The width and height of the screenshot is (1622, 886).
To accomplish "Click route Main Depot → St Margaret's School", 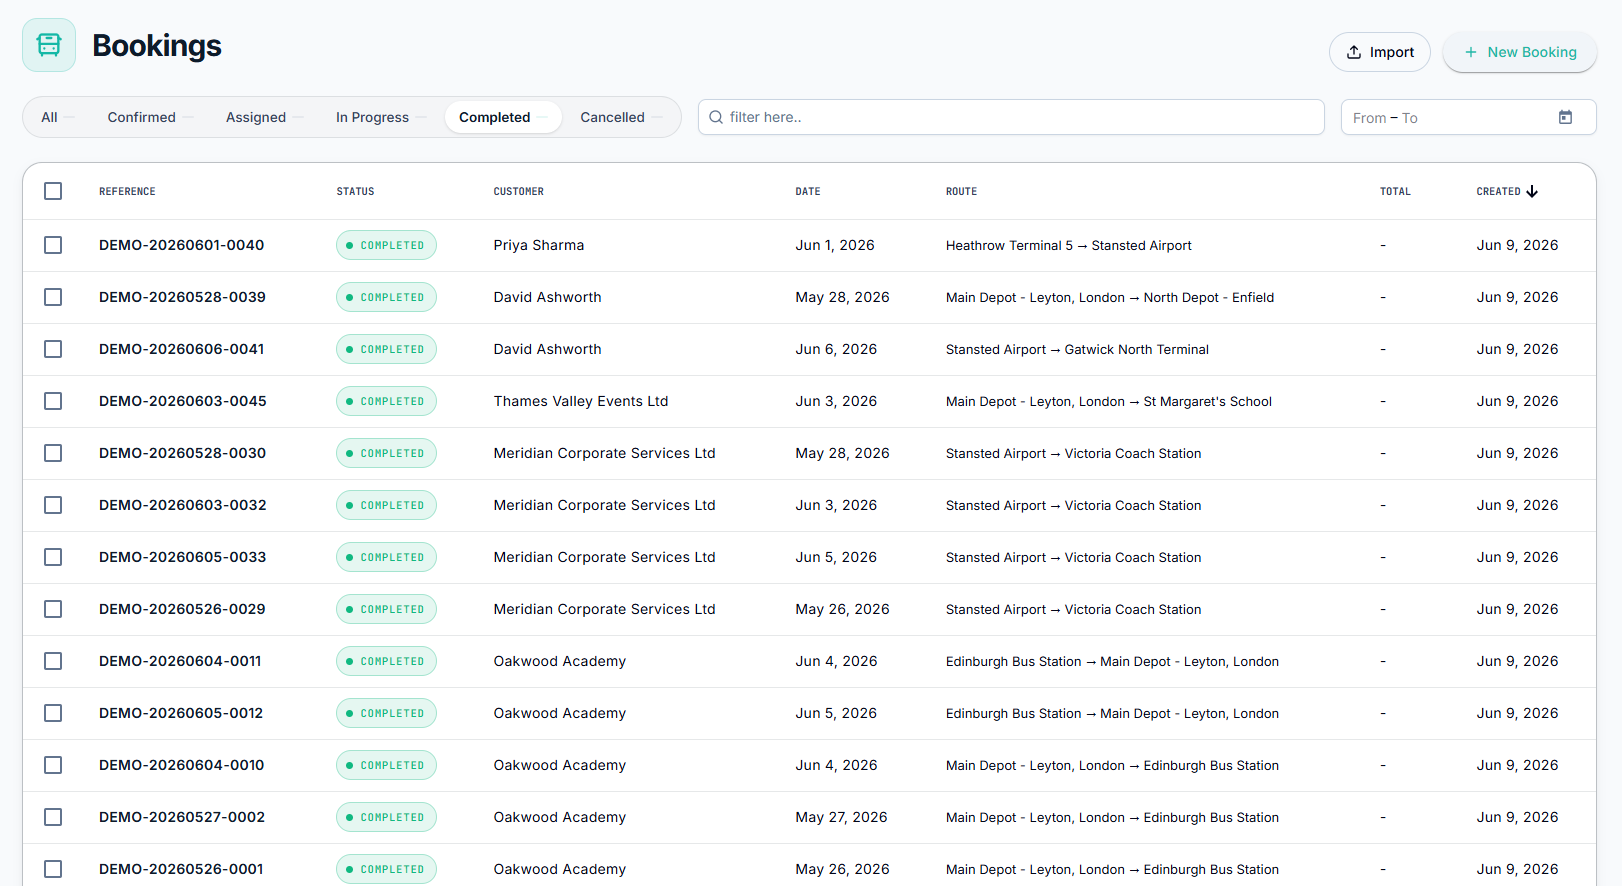I will click(x=1108, y=401).
